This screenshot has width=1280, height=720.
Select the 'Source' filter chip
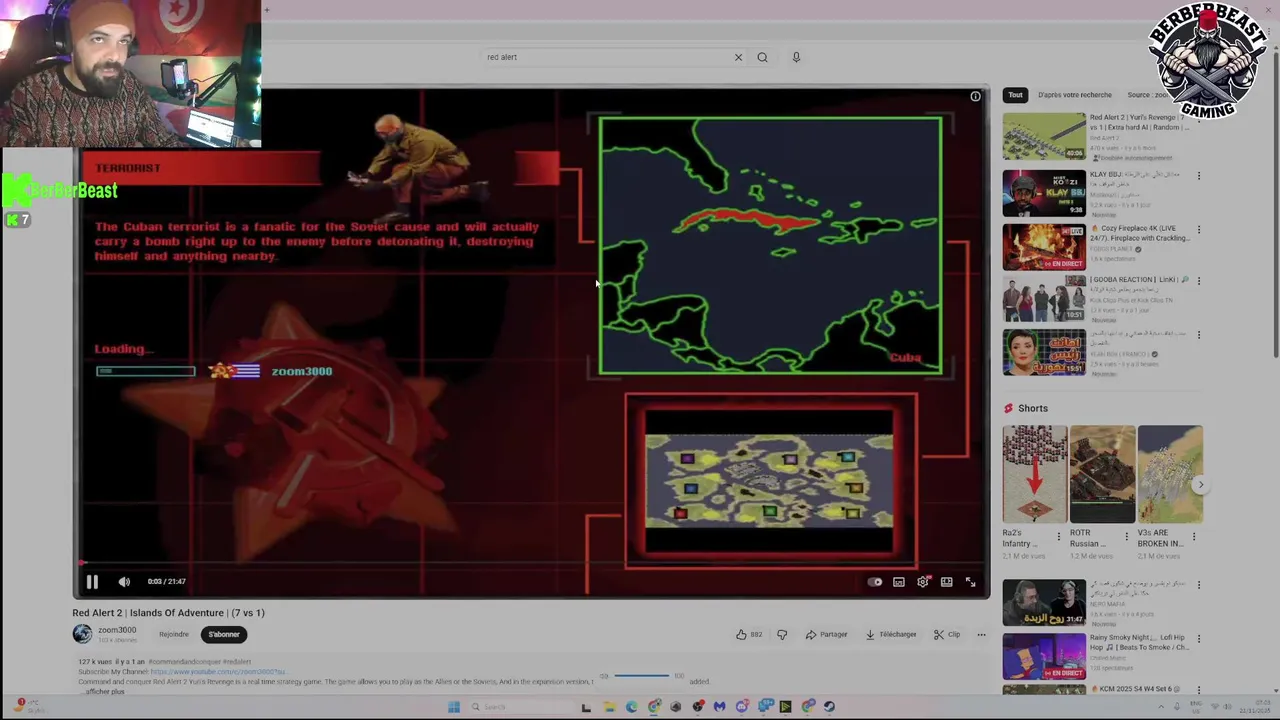coord(1147,95)
